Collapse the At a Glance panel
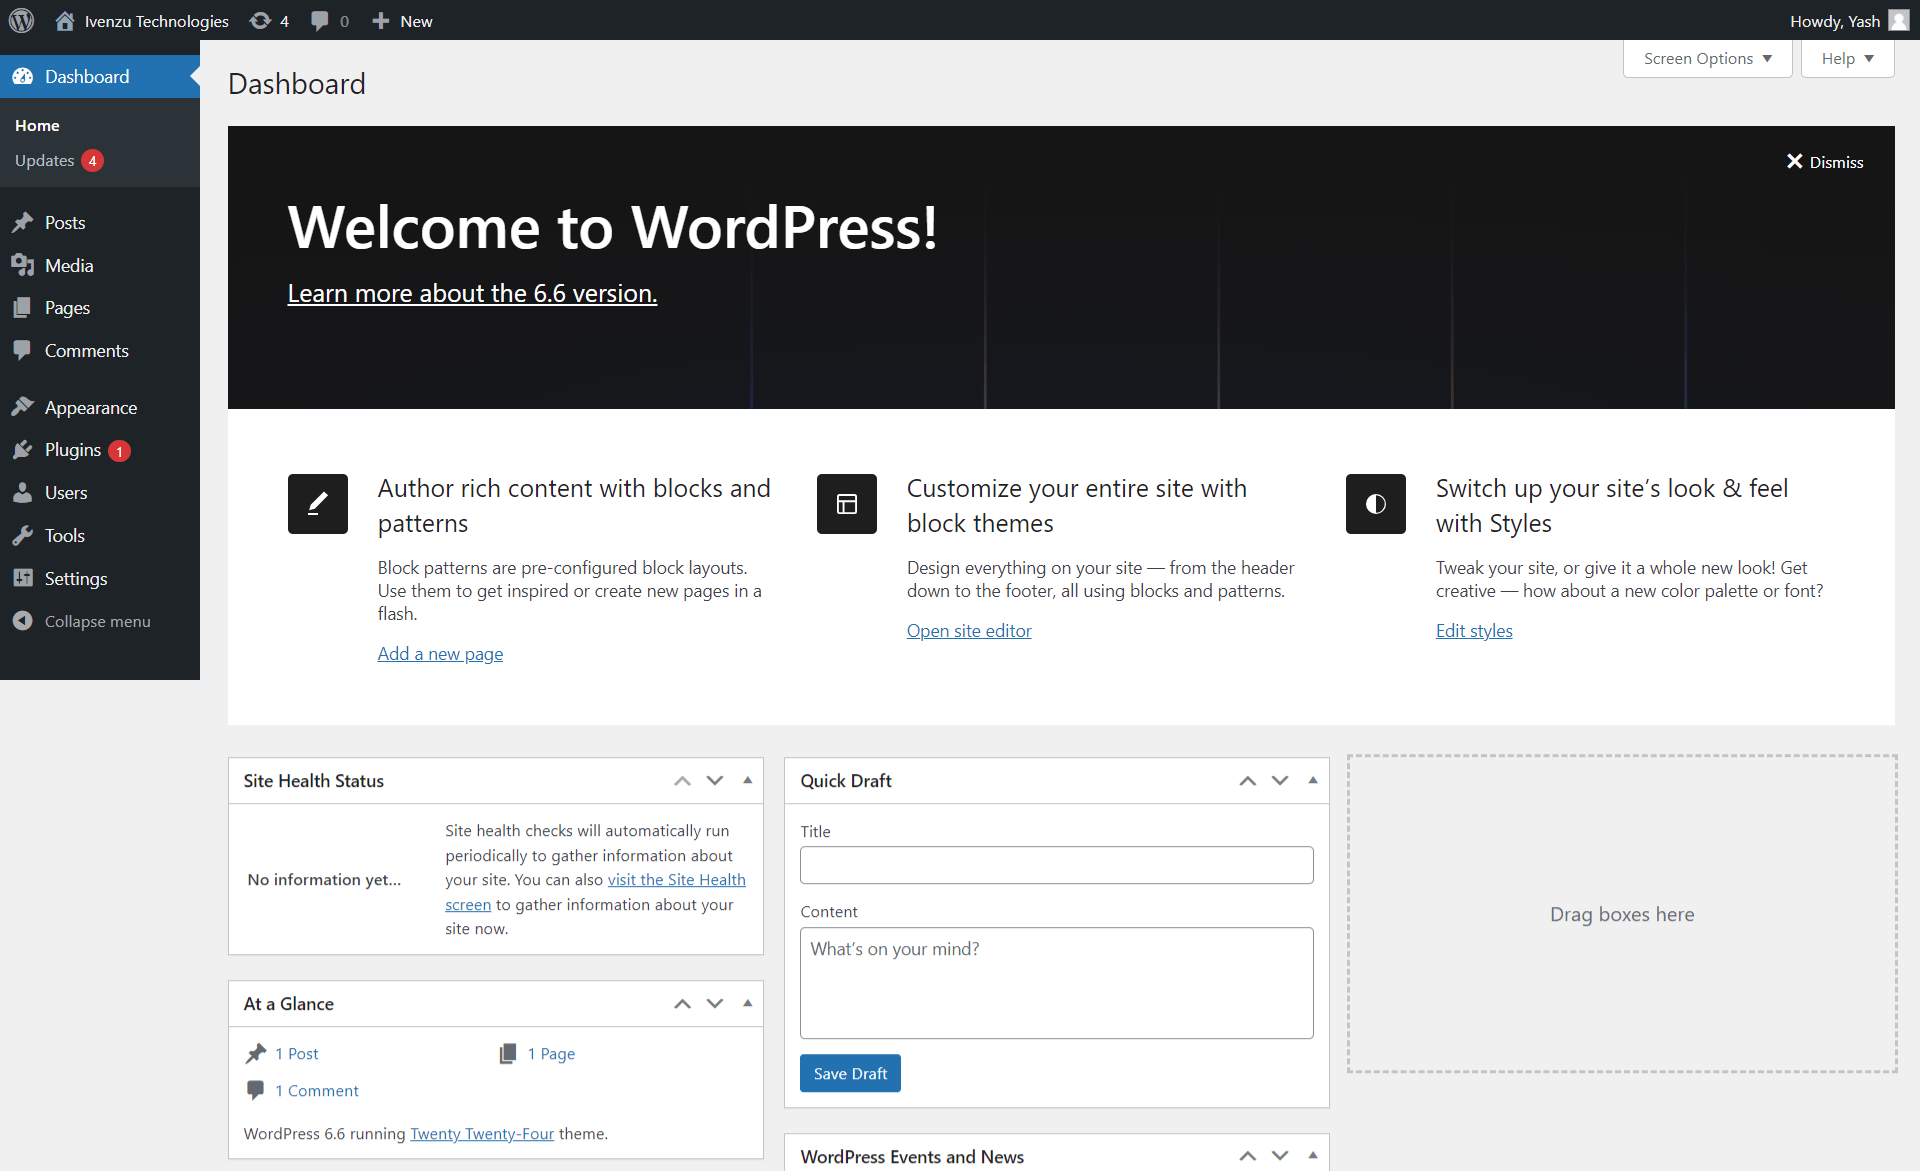 point(746,1002)
